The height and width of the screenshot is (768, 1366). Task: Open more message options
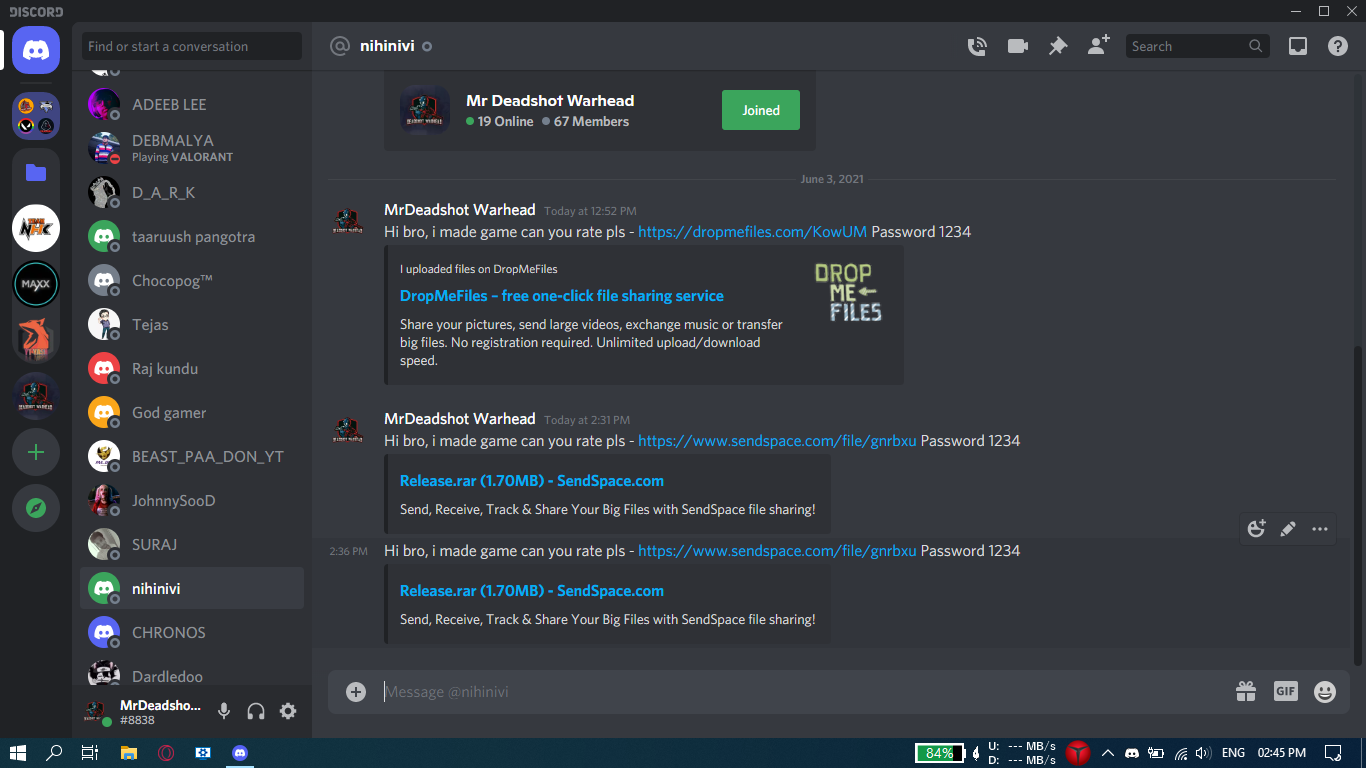pyautogui.click(x=1320, y=529)
